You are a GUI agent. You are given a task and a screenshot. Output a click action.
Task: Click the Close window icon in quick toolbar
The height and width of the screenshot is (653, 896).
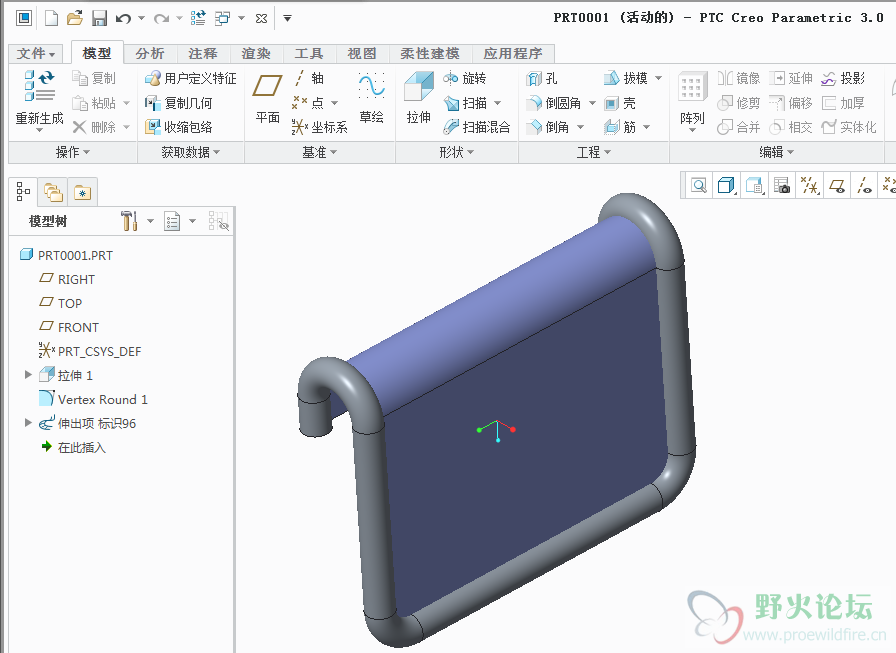261,19
